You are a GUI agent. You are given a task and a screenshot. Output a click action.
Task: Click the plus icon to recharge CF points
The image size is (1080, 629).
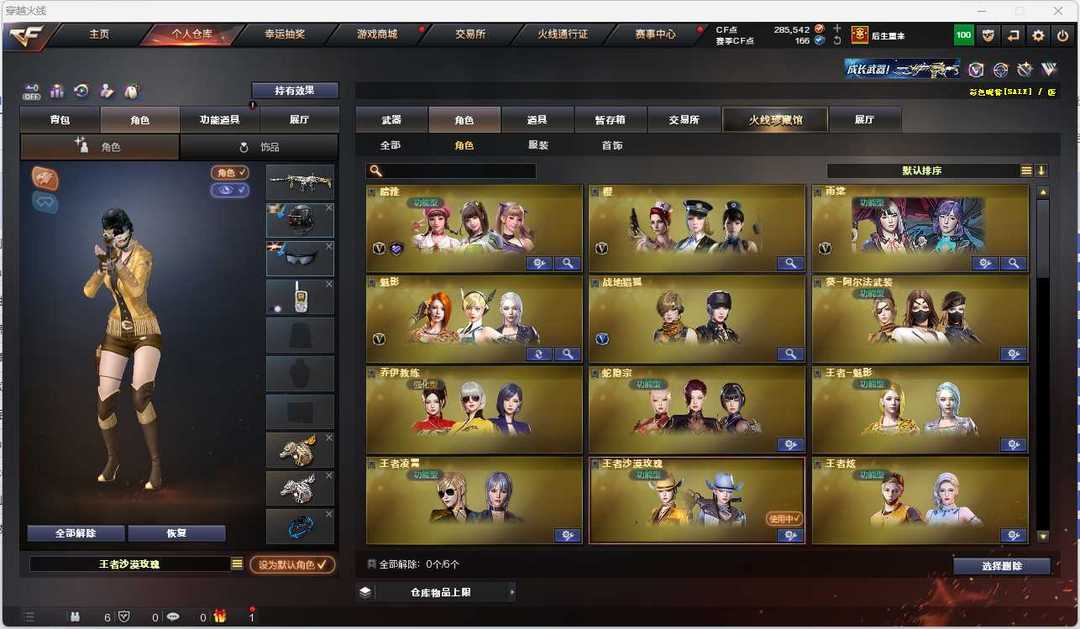pyautogui.click(x=837, y=28)
